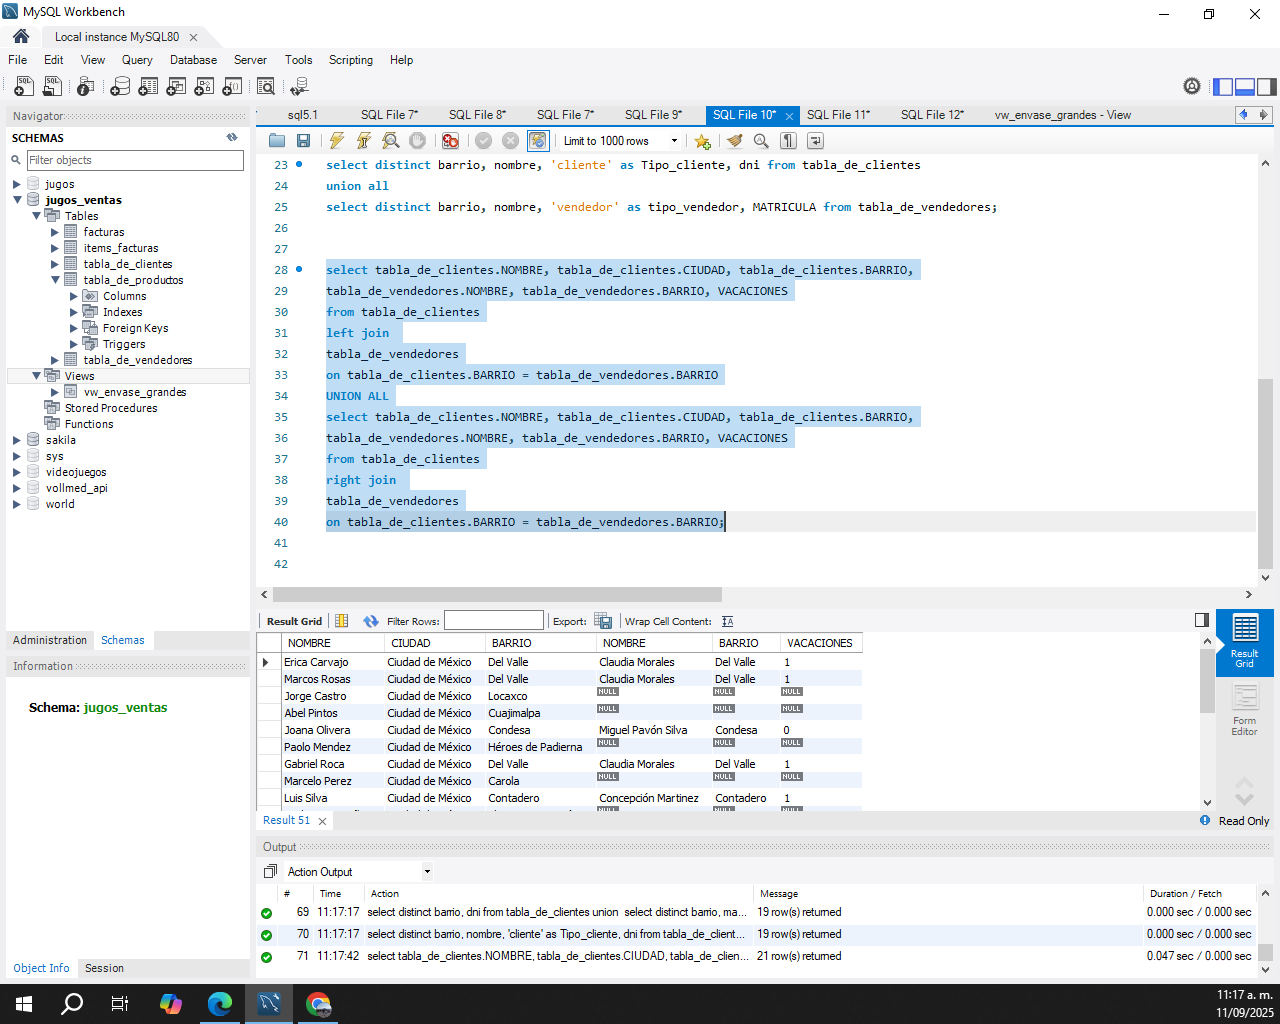Expand the tabla_de_clientes table node
This screenshot has height=1024, width=1280.
click(x=55, y=264)
